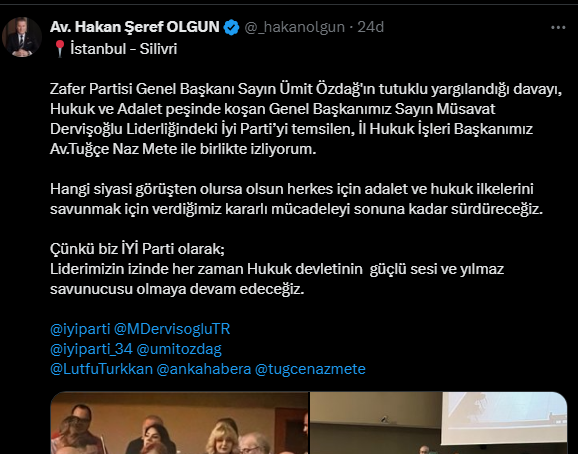Open Hakan Şeref Olgun's profile avatar
This screenshot has width=578, height=454.
click(22, 37)
